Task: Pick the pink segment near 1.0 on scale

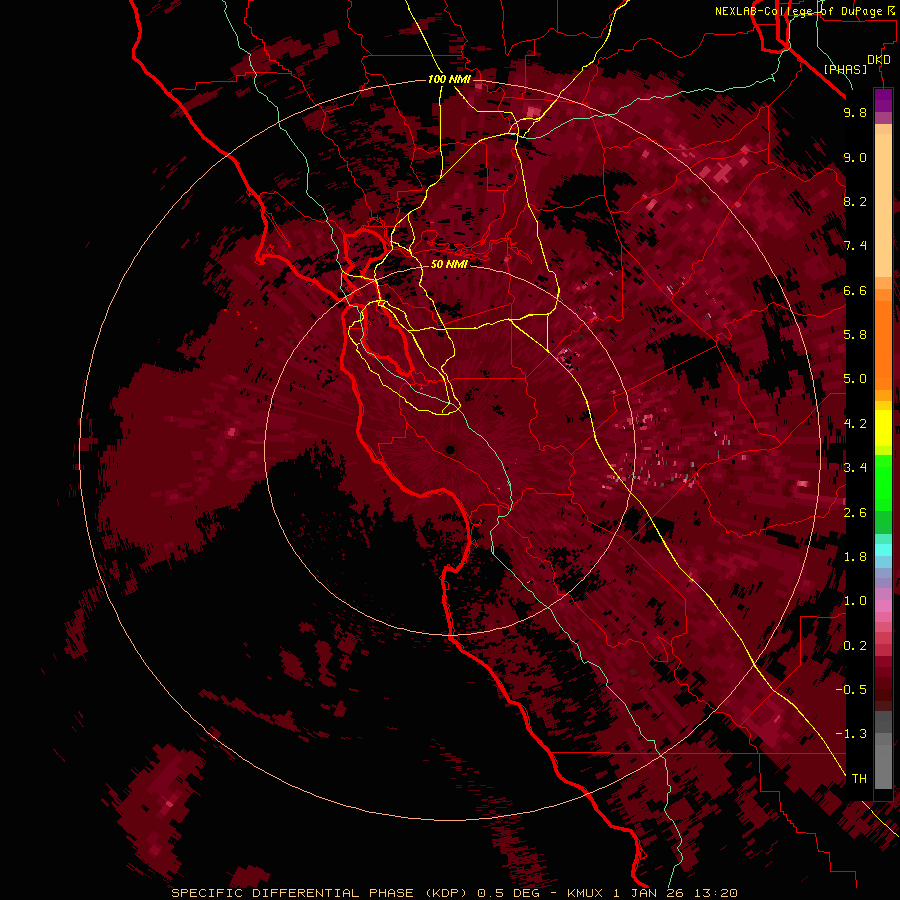Action: click(883, 606)
